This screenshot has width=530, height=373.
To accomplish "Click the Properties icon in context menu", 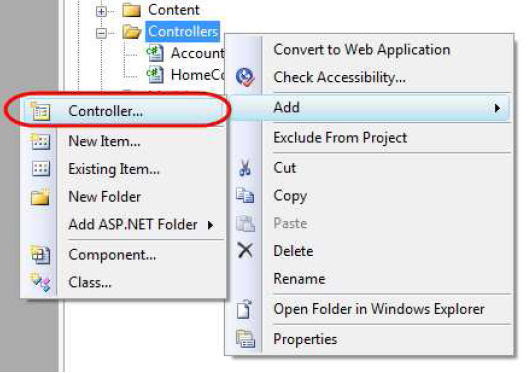I will pyautogui.click(x=245, y=339).
